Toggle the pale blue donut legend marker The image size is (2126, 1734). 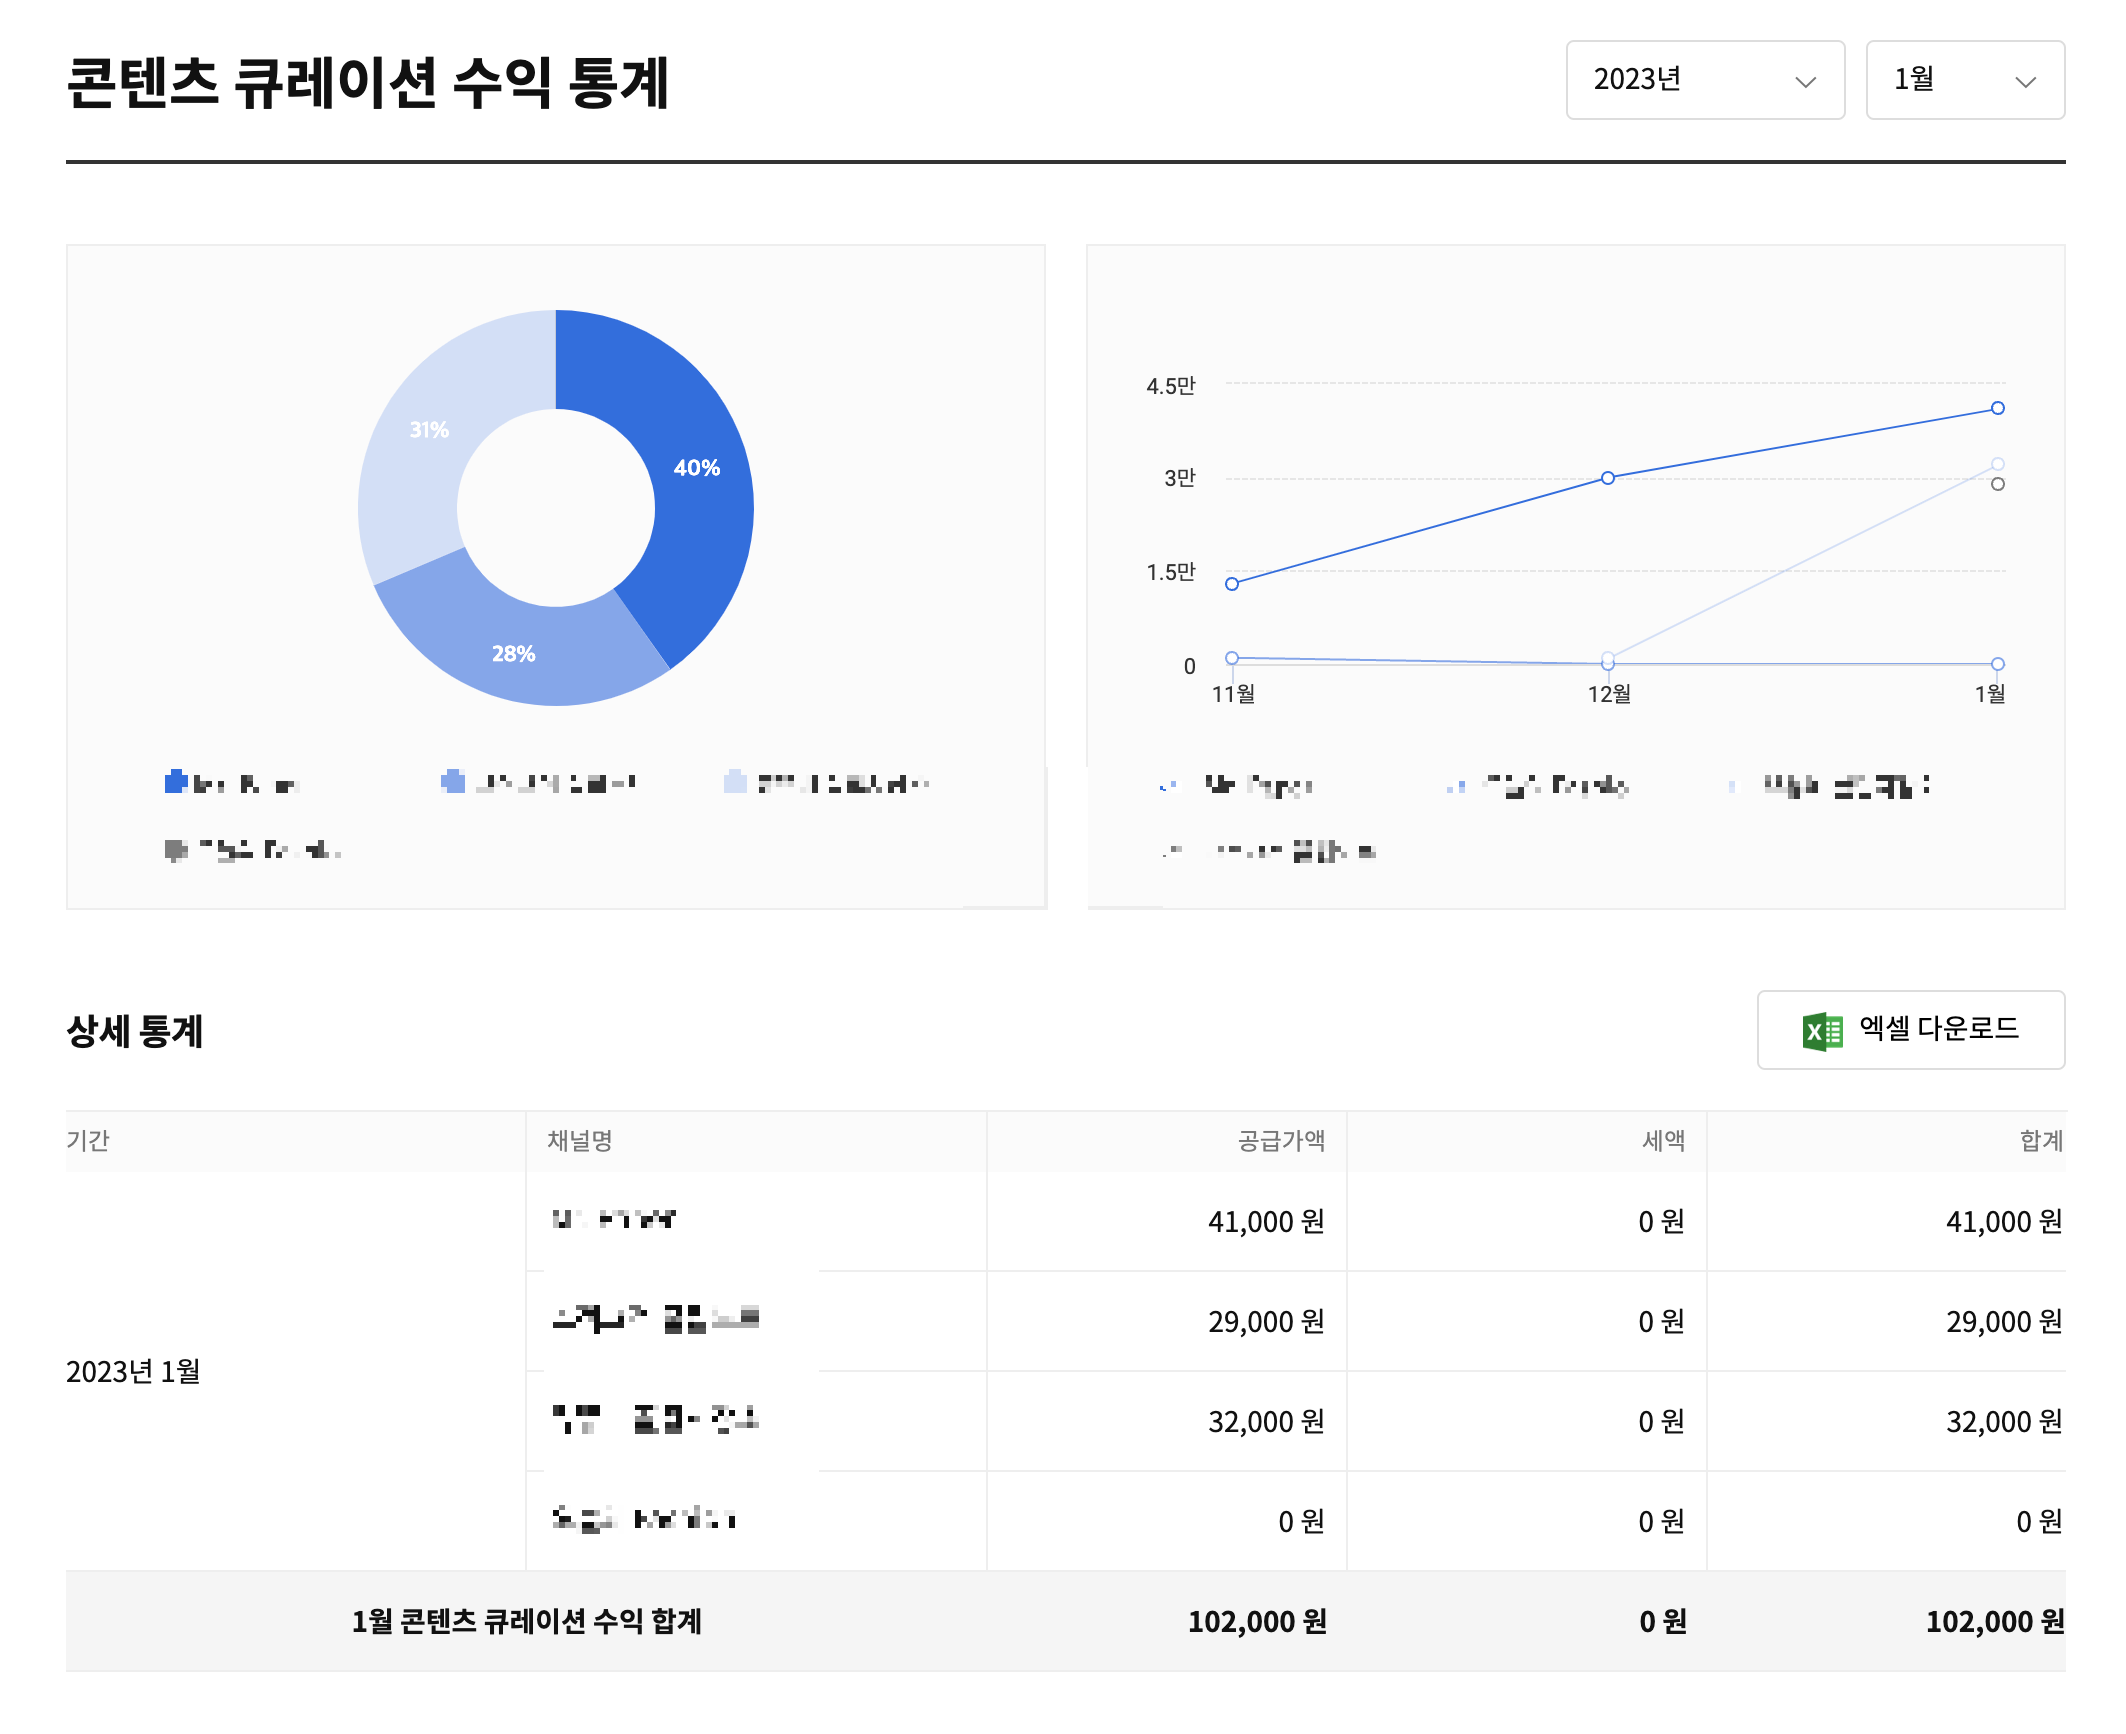735,782
